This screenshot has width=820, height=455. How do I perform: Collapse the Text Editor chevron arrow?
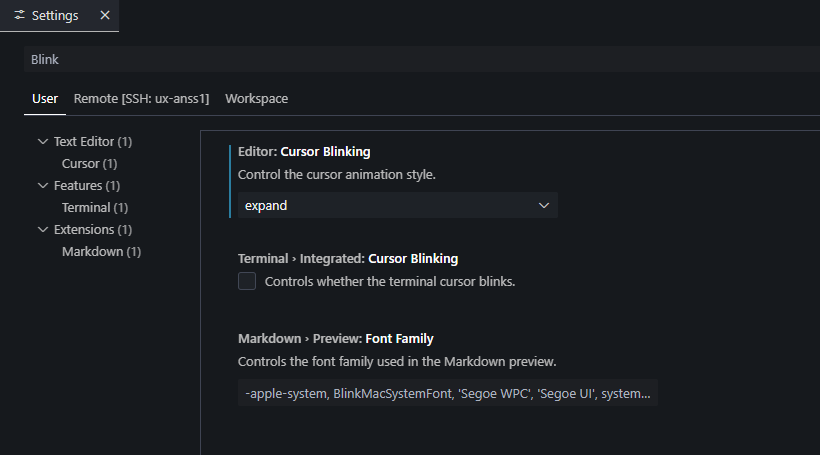click(x=43, y=142)
